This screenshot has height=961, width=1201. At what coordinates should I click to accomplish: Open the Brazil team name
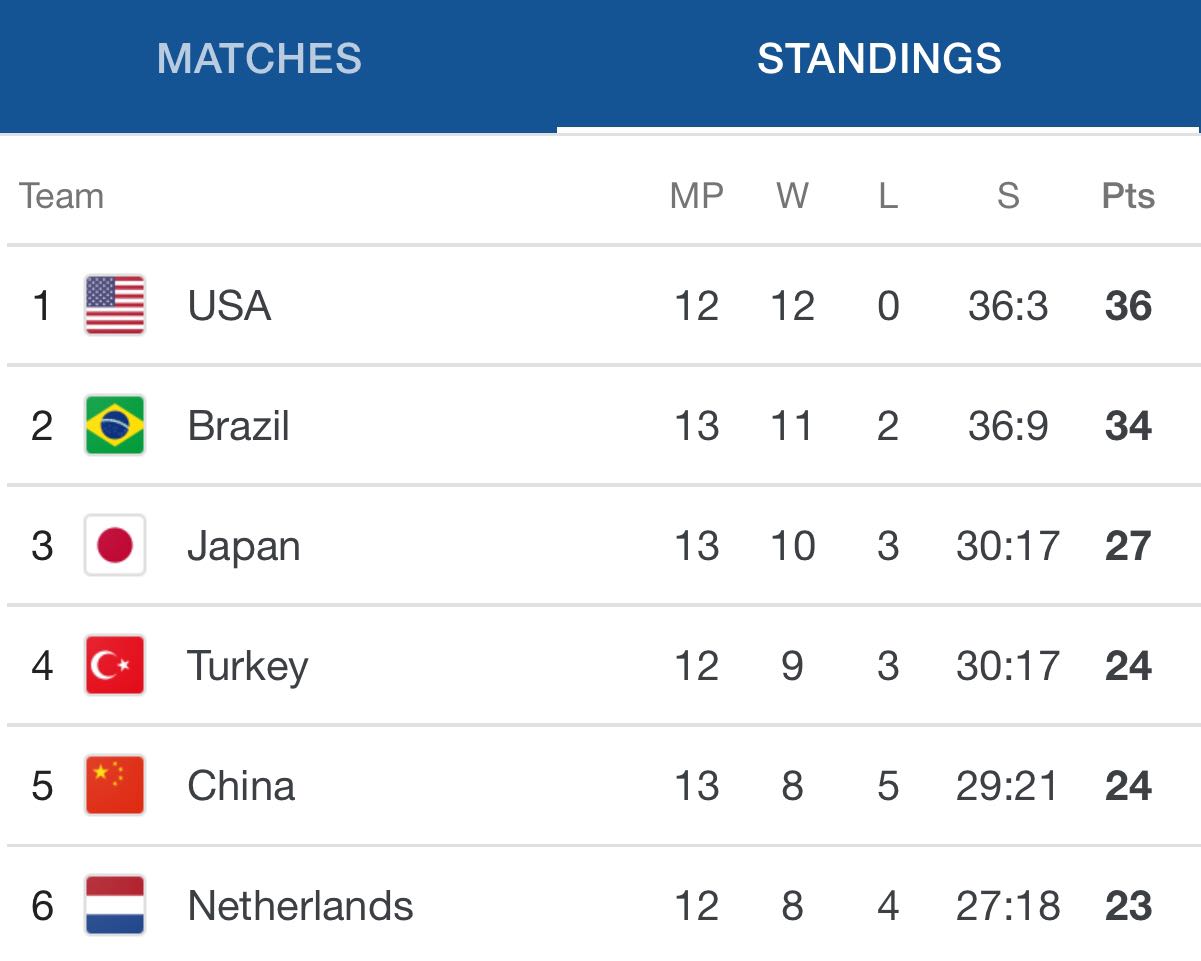[238, 426]
